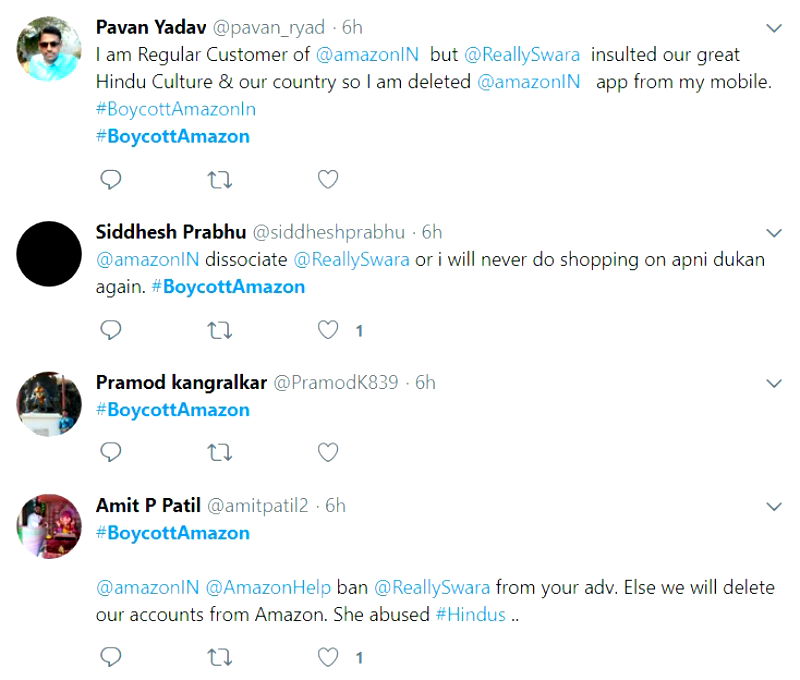Viewport: 800px width, 680px height.
Task: Retweet Siddhesh Prabhu's tweet
Action: 219,330
